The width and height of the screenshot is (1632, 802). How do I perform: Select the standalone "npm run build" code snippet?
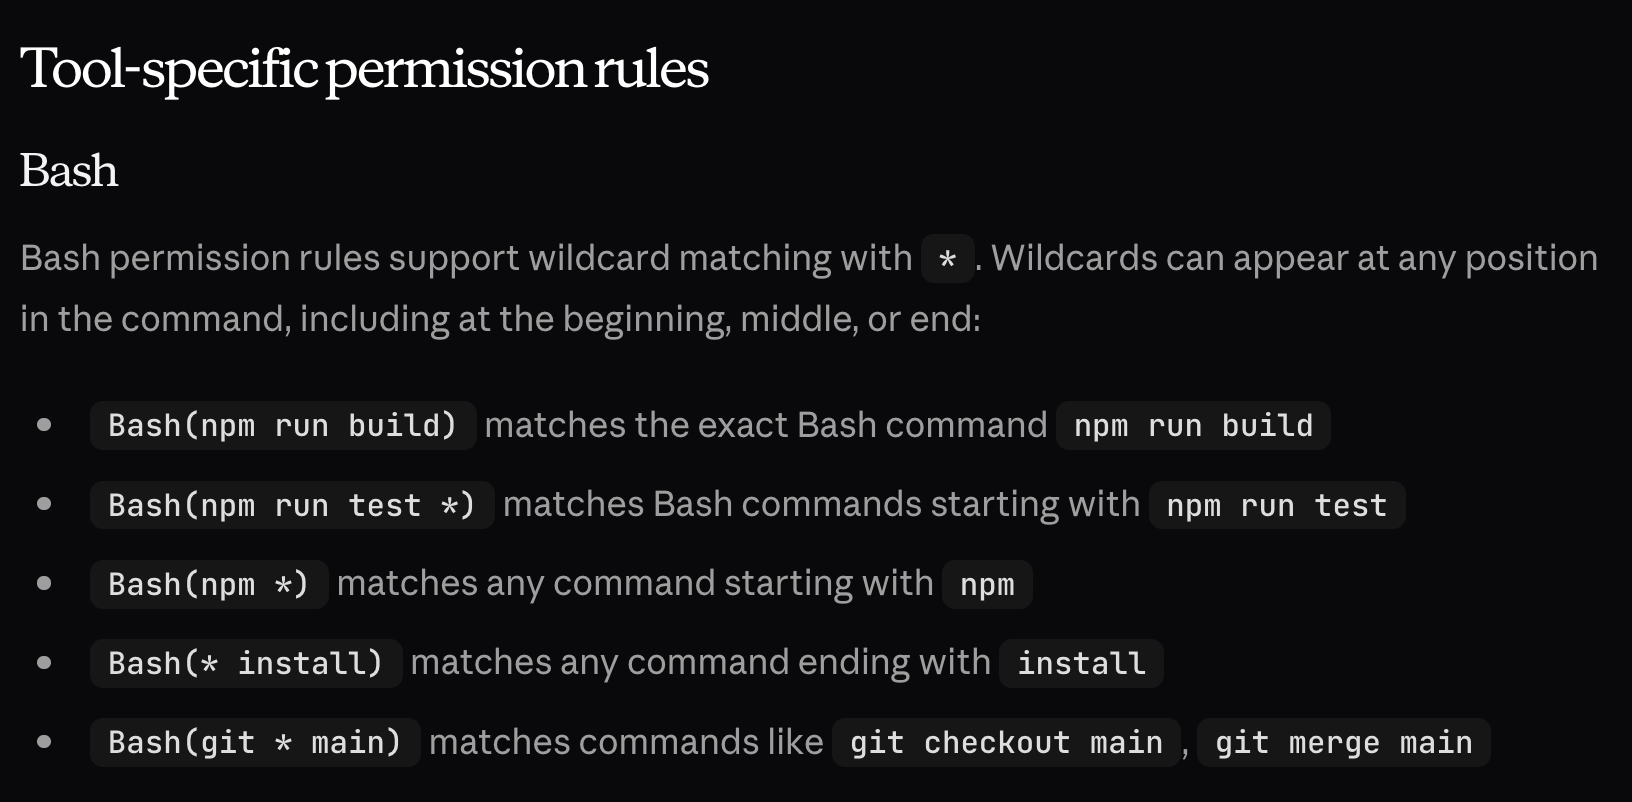pos(1192,426)
